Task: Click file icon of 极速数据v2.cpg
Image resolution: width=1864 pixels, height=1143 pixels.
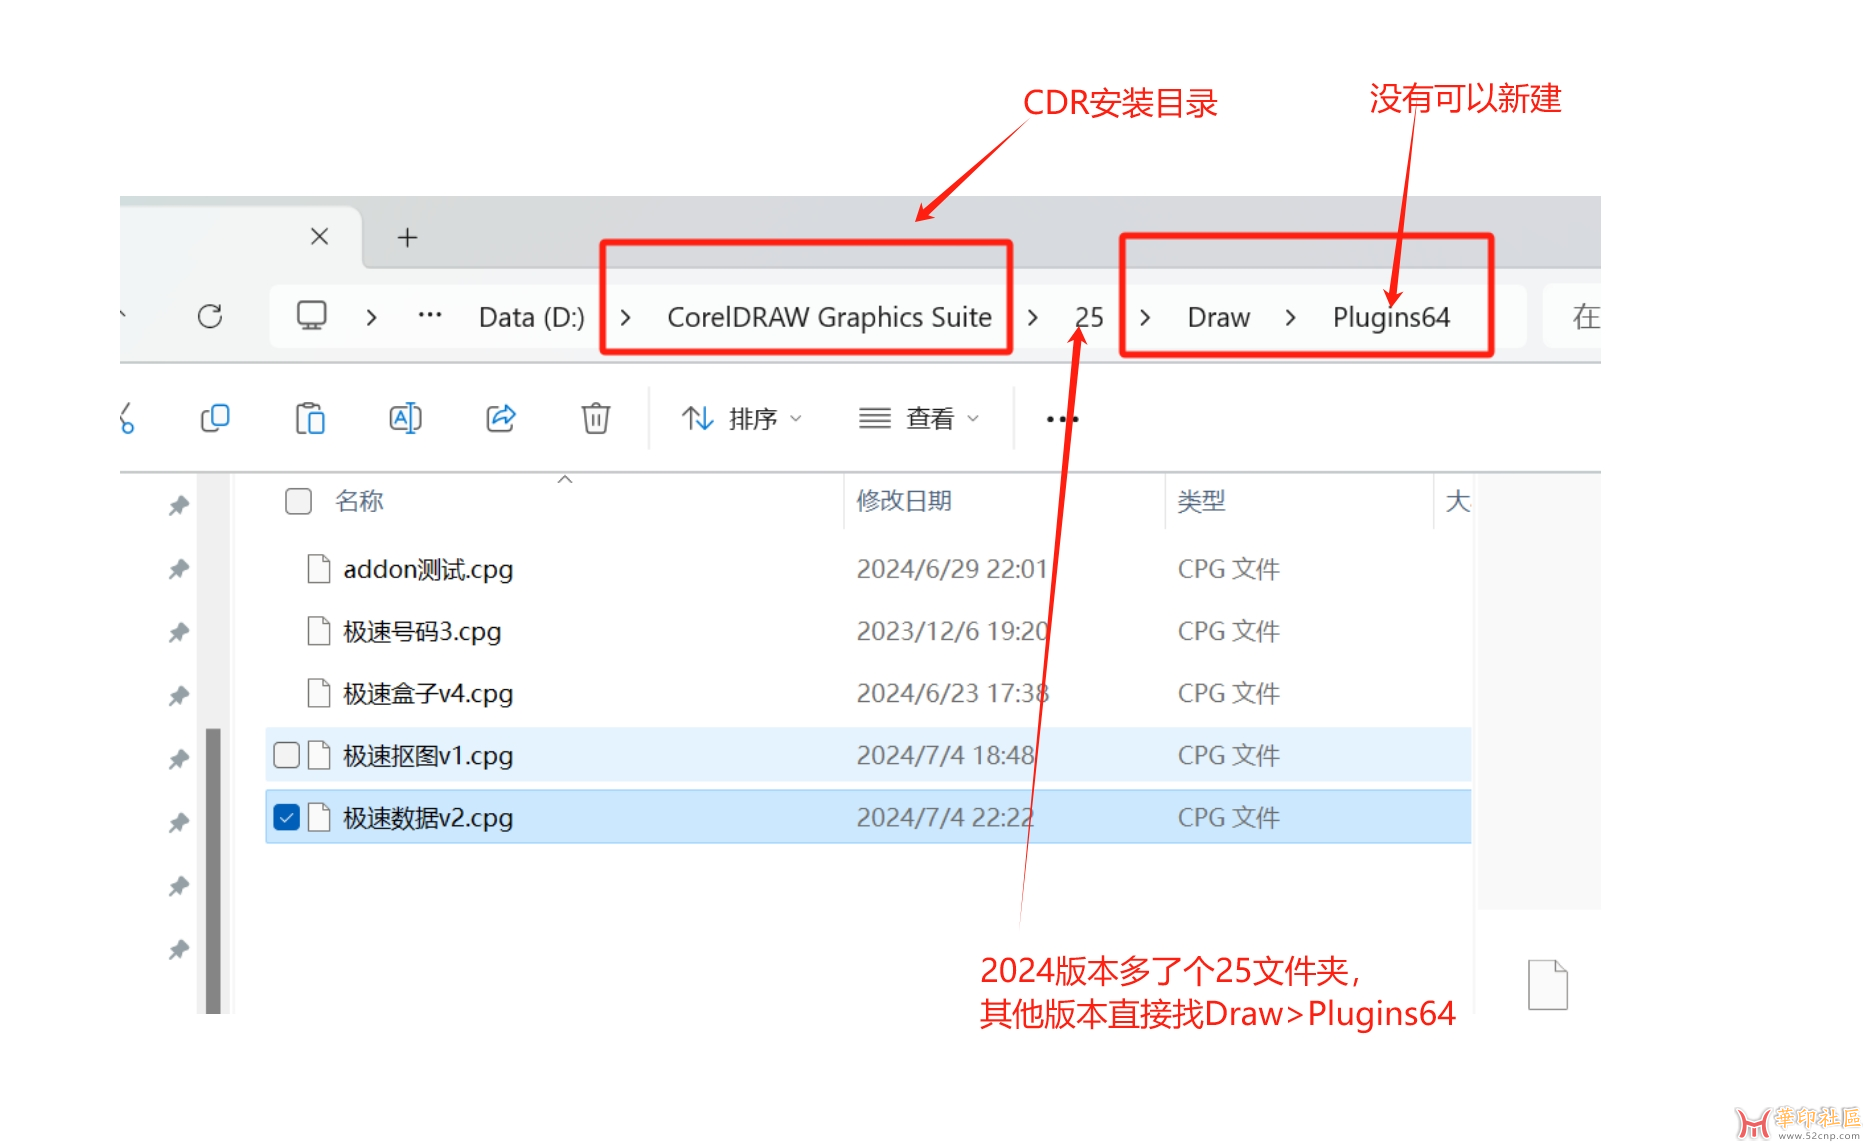Action: point(319,817)
